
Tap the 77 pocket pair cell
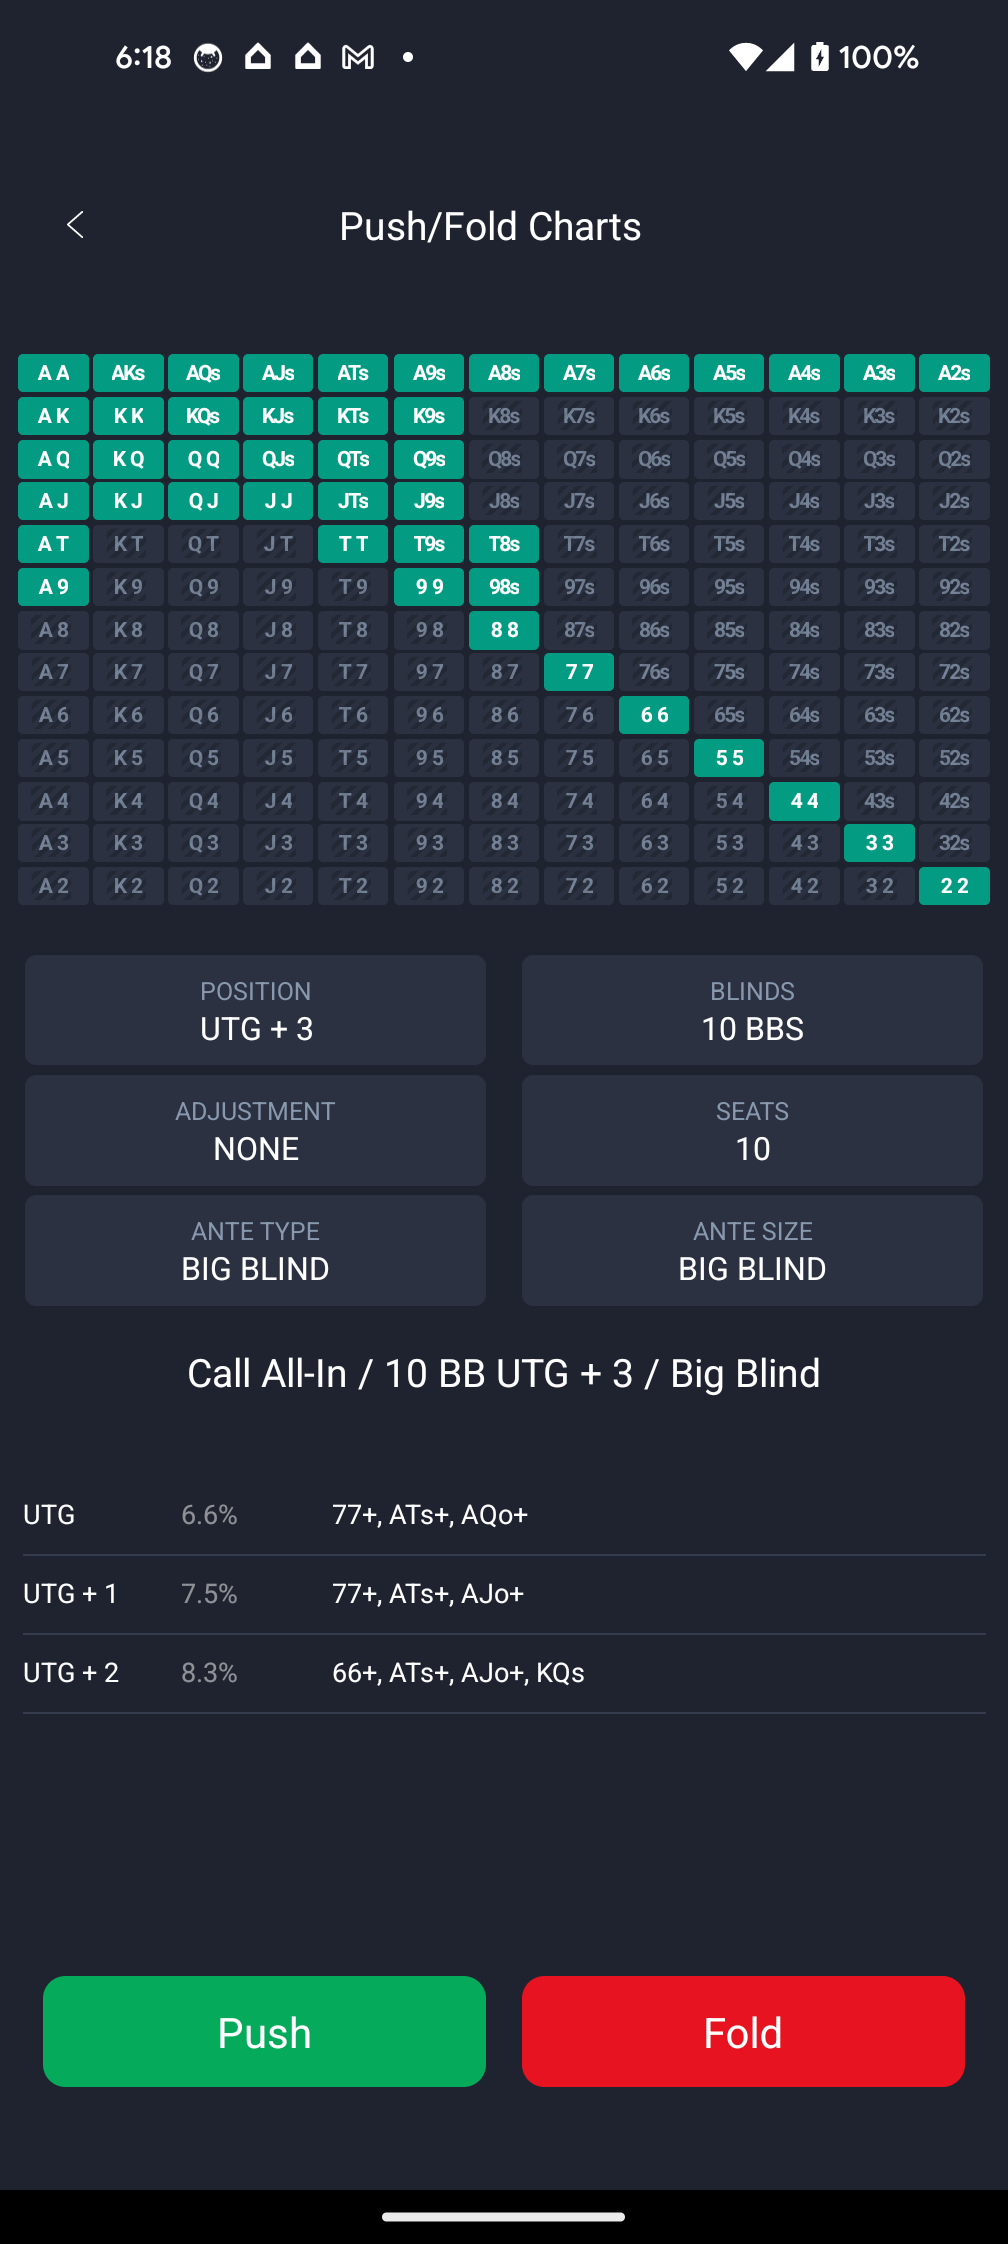pos(579,672)
